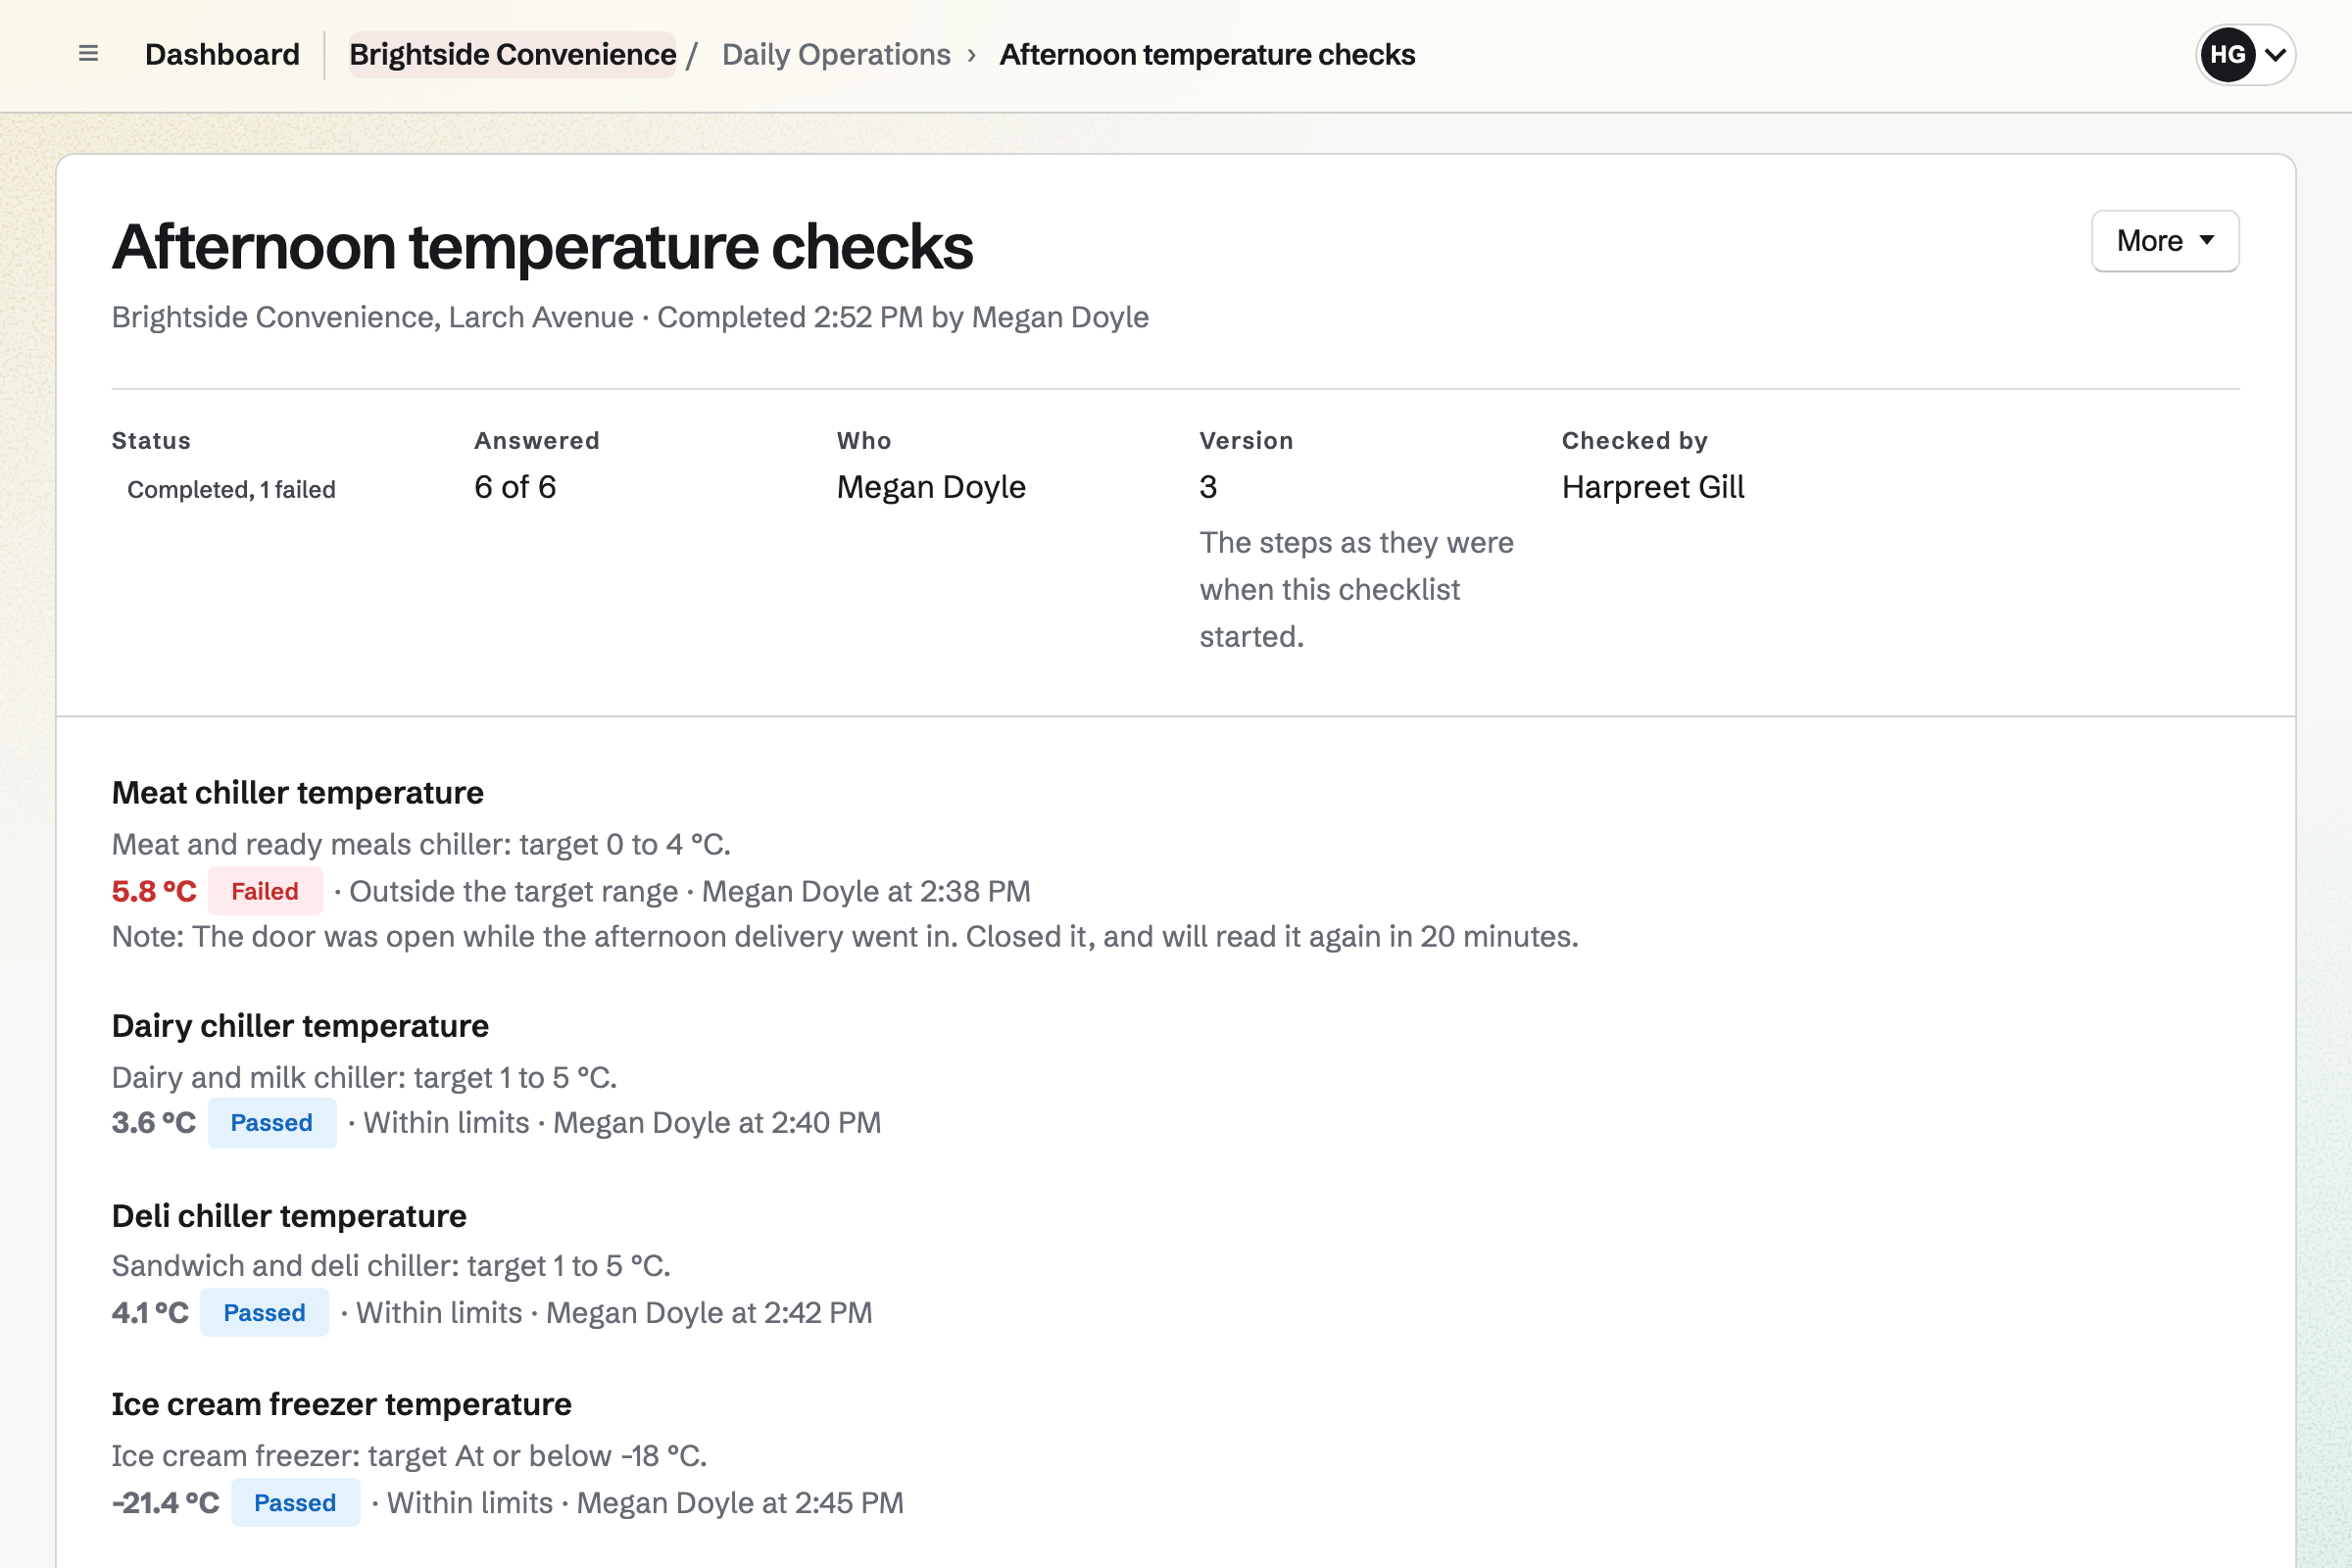Click the Dairy chiller temperature heading
Screen dimensions: 2352x1568
click(300, 1026)
